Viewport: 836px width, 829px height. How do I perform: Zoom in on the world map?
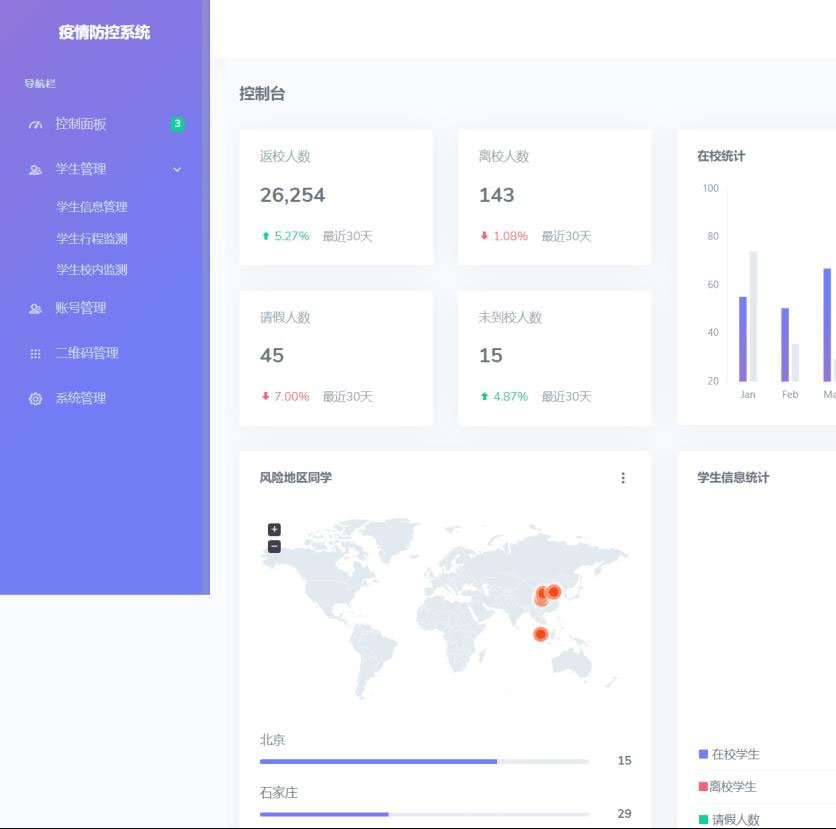(x=274, y=529)
